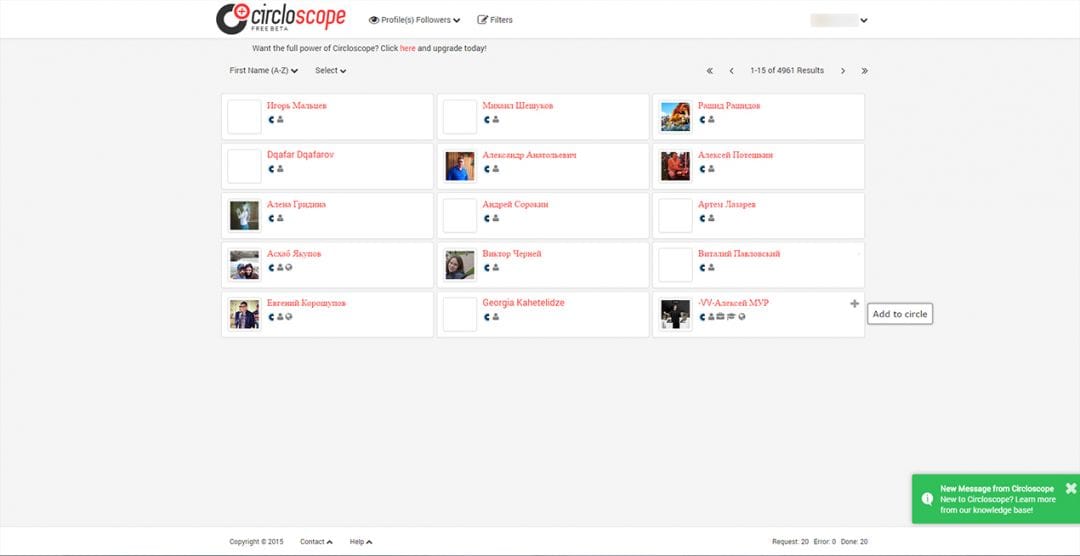Image resolution: width=1080 pixels, height=556 pixels.
Task: Expand the Contact footer menu
Action: 316,542
